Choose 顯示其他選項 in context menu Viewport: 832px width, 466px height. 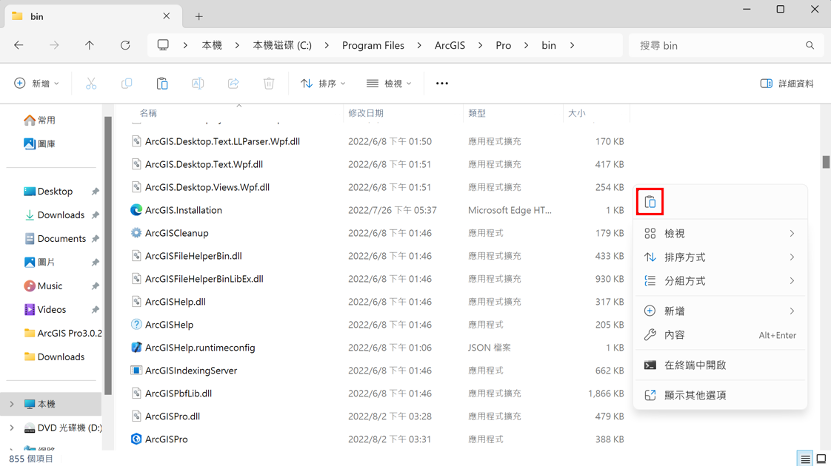tap(695, 395)
